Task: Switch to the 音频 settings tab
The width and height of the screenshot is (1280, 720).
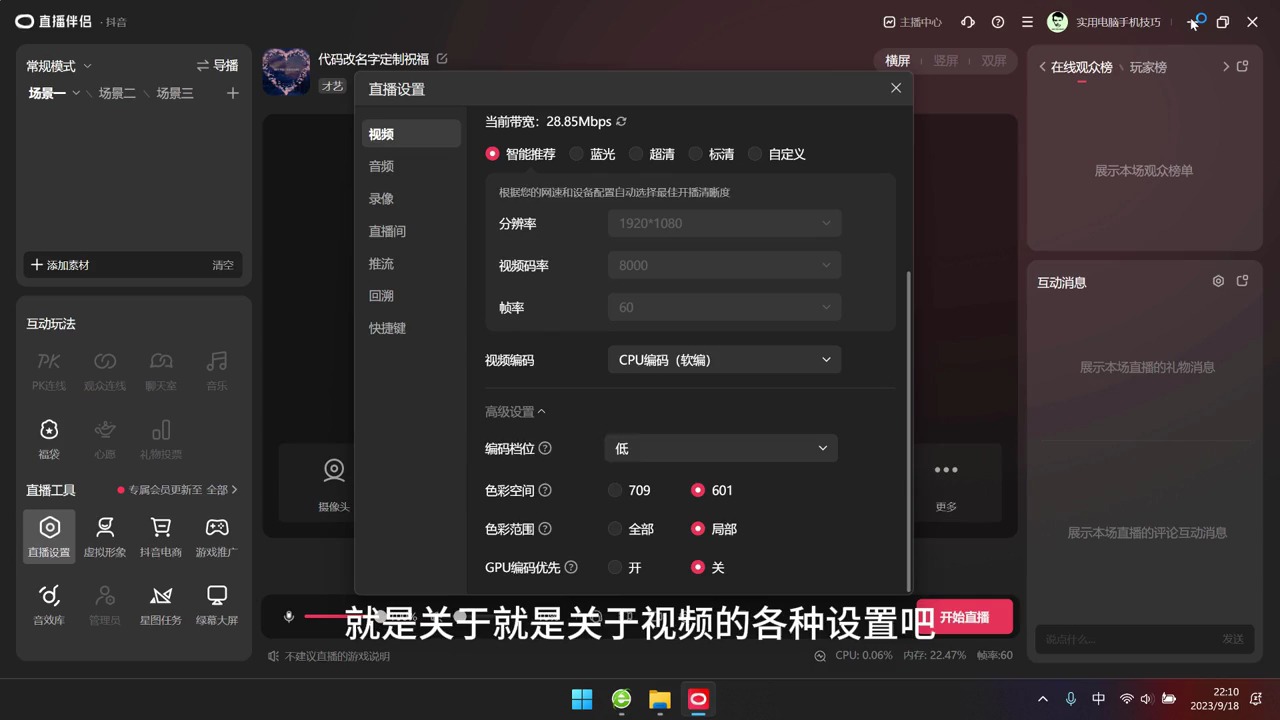Action: (411, 166)
